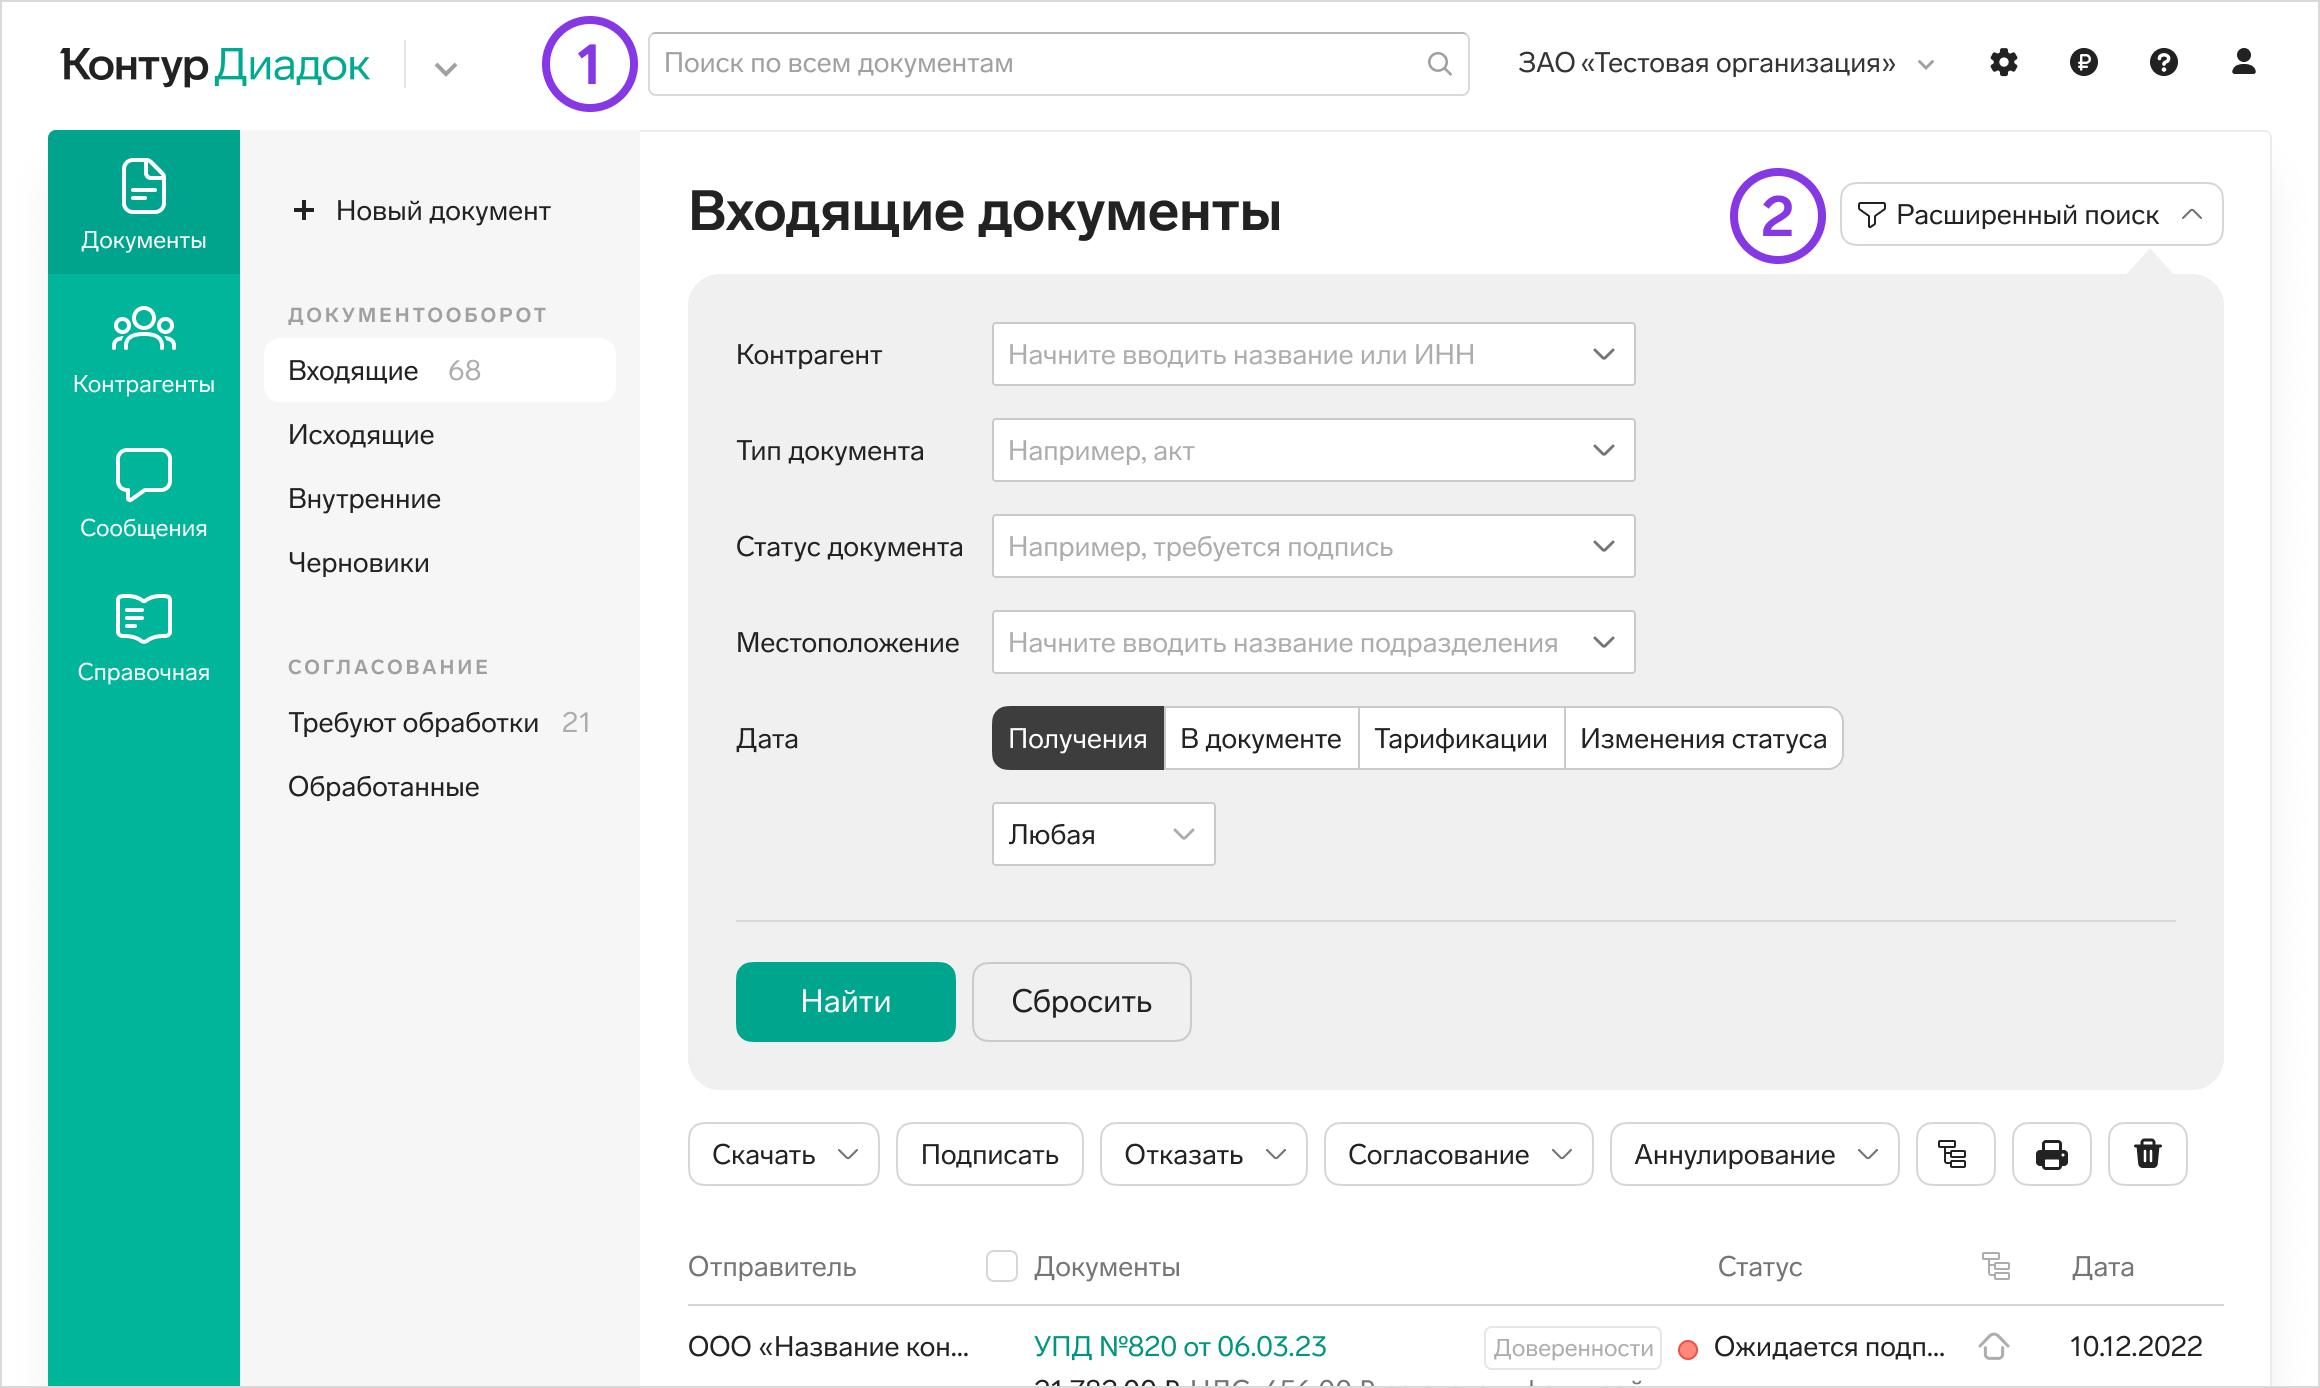Open Внутренние folder
2320x1388 pixels.
(364, 498)
